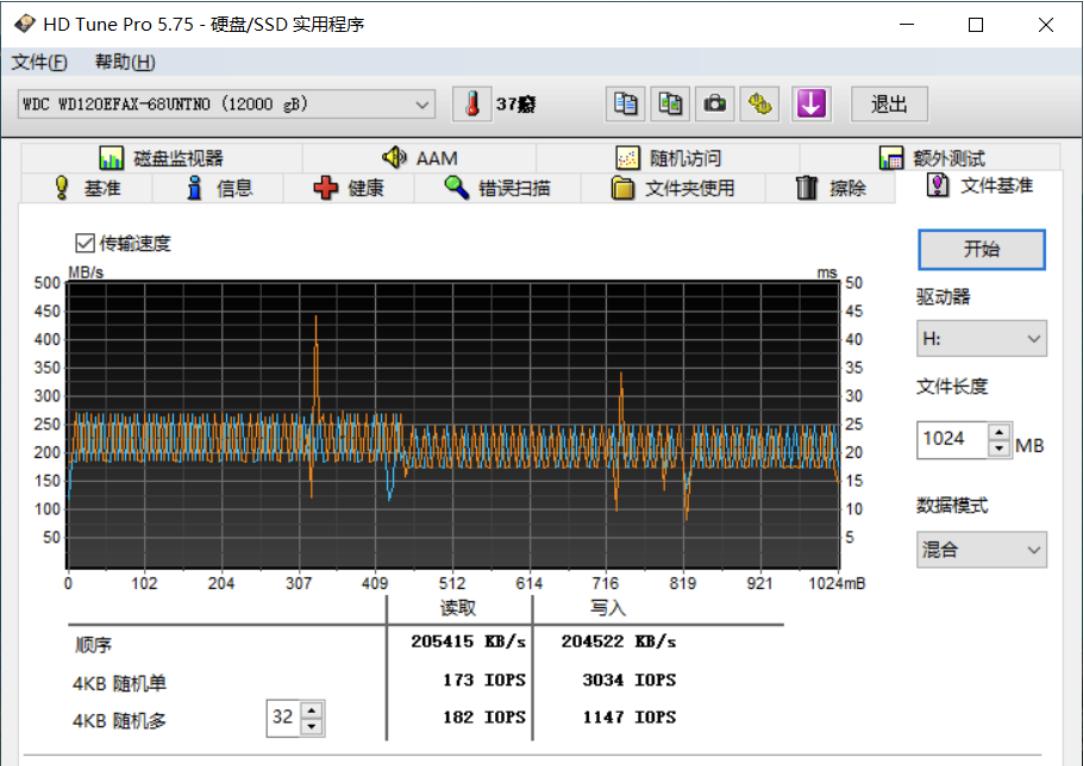Click the 退出 exit button
1084x766 pixels.
(x=890, y=104)
